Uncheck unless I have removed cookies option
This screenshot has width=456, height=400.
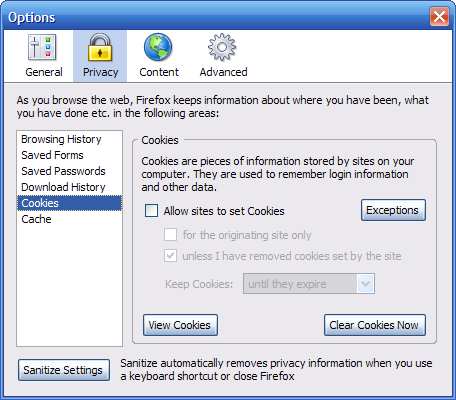[x=170, y=256]
